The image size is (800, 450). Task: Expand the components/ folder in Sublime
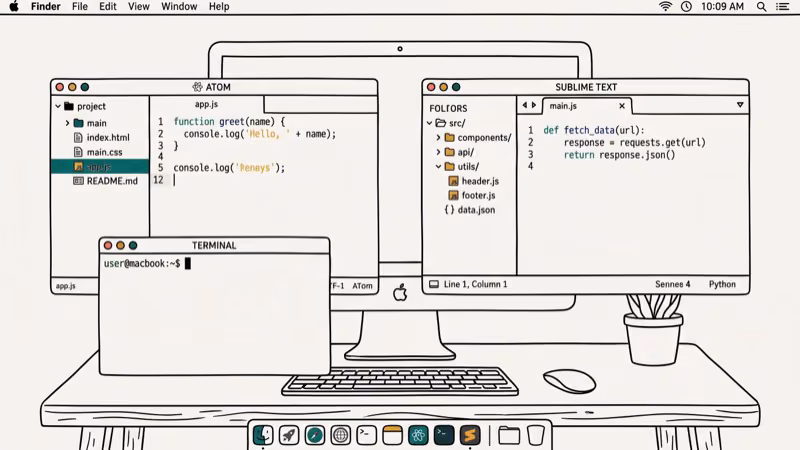tap(438, 138)
